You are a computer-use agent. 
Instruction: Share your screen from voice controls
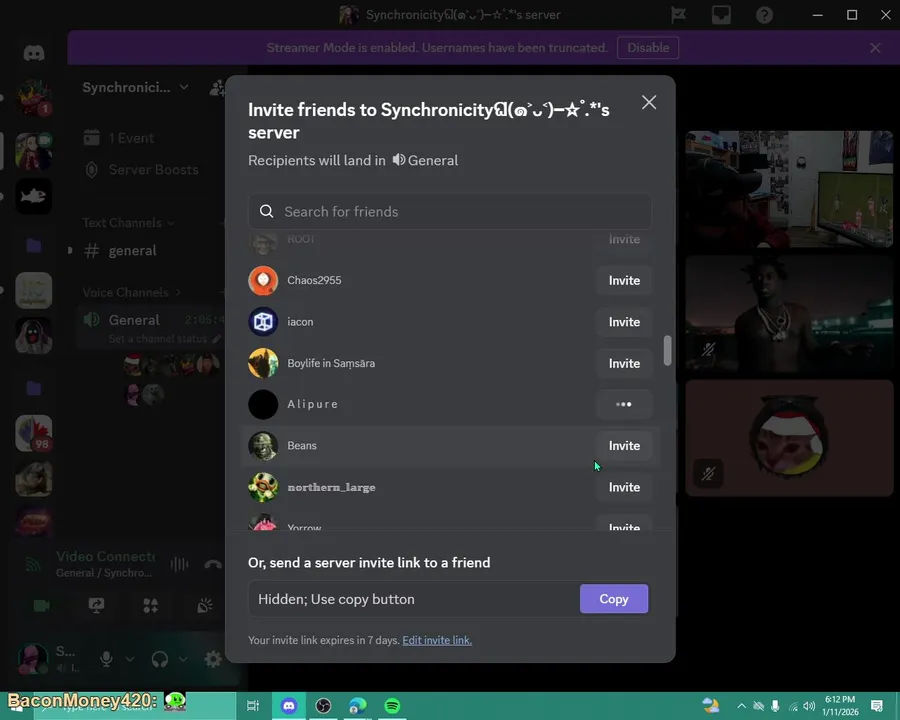coord(96,605)
